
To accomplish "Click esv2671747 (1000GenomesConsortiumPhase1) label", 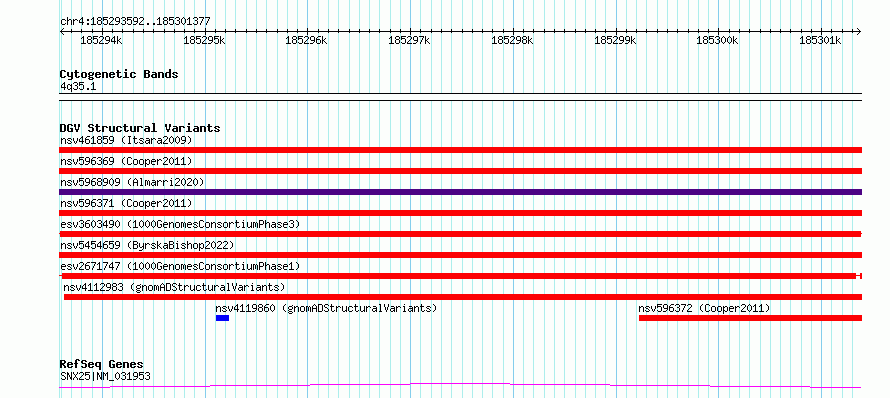I will click(179, 266).
